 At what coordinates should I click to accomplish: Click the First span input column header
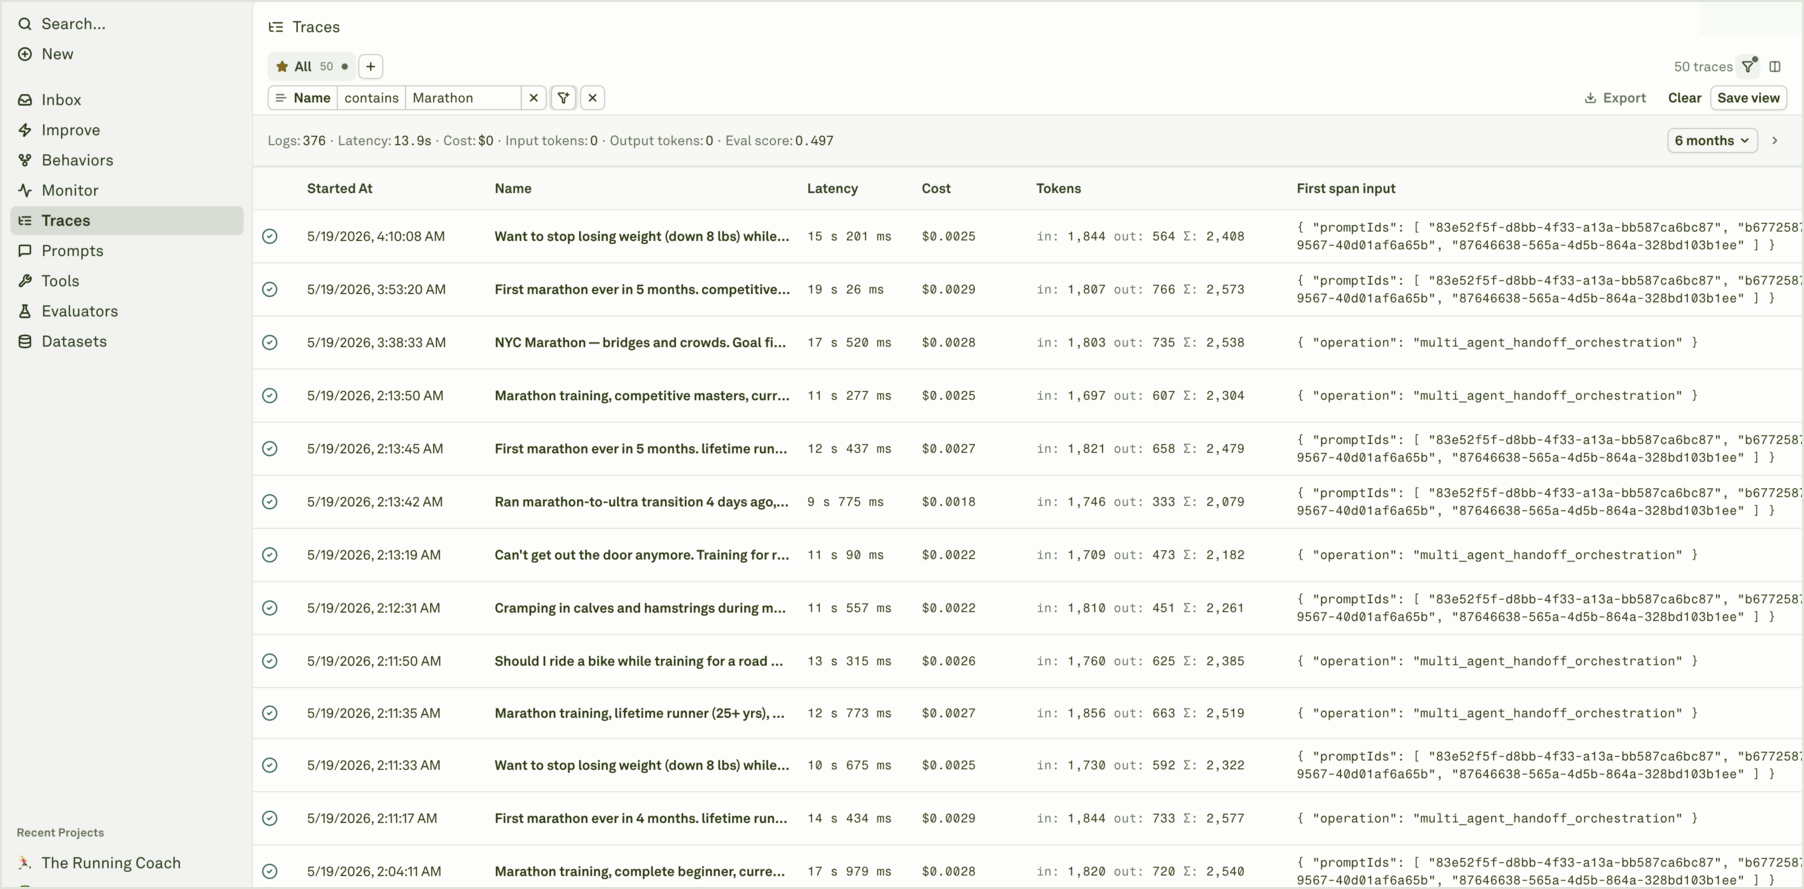point(1346,188)
